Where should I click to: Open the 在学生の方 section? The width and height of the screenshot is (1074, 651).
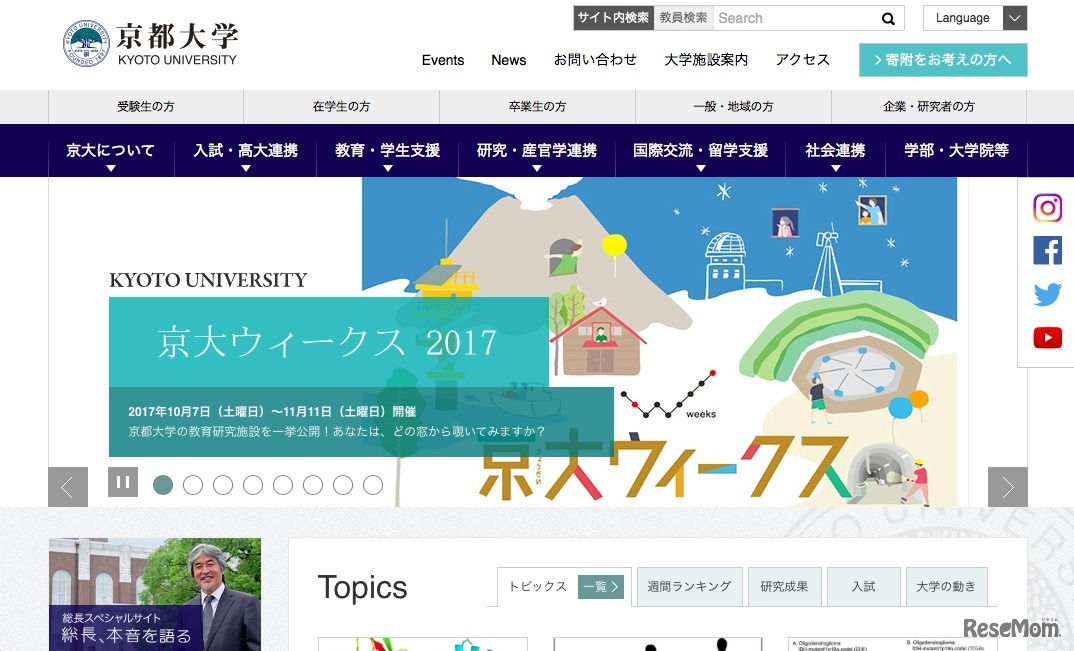pos(340,106)
